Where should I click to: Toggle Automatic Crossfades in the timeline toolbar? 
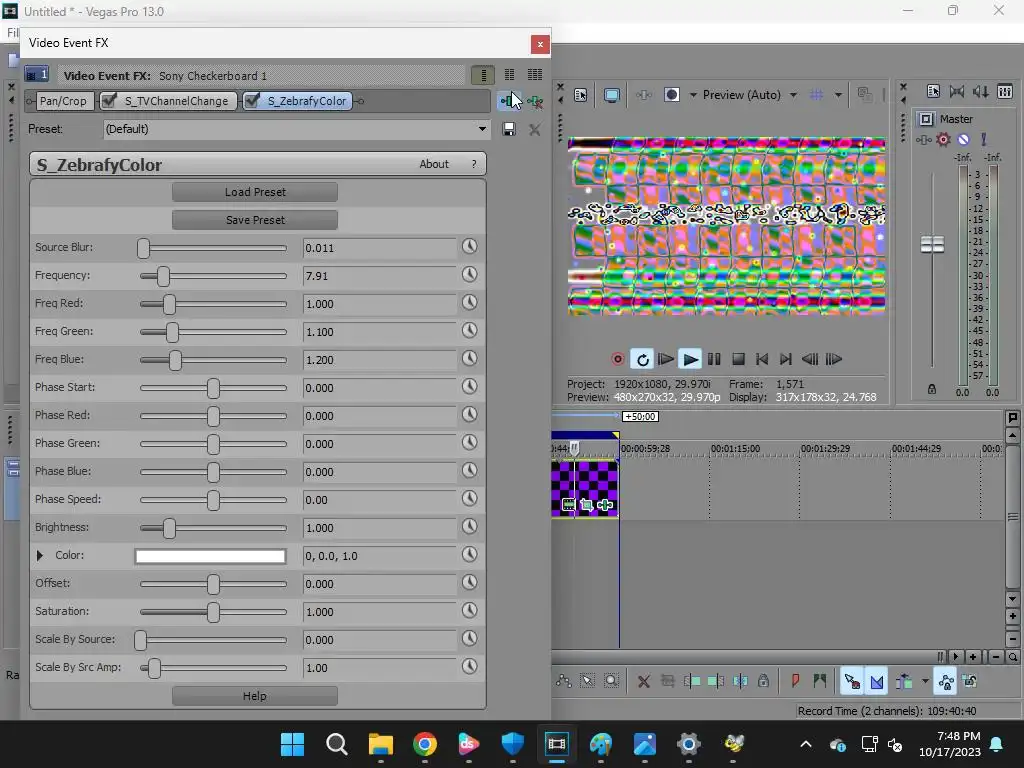coord(877,682)
